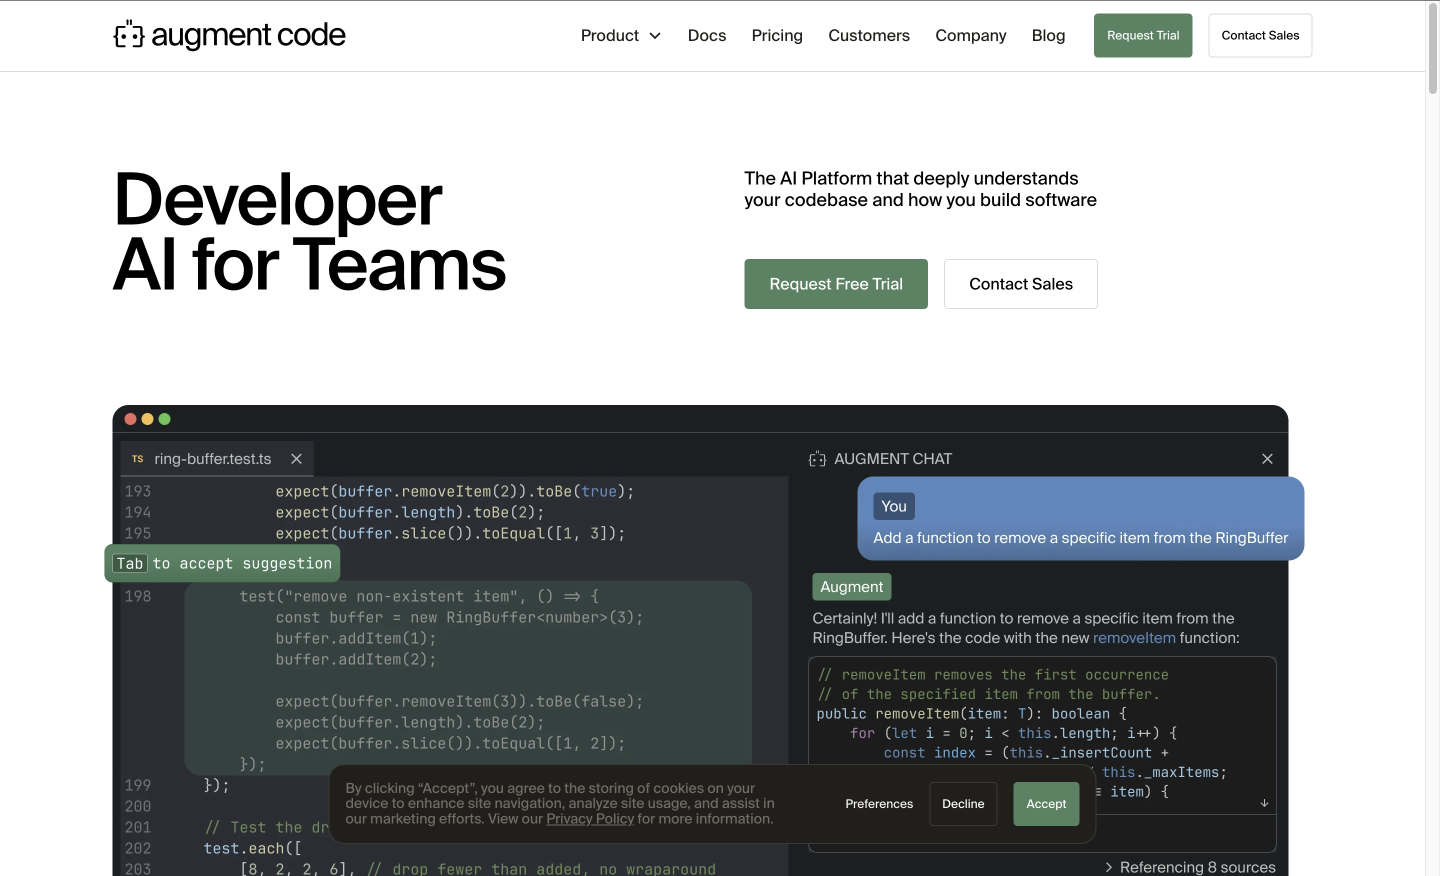Decline cookies
1440x876 pixels.
tap(963, 804)
